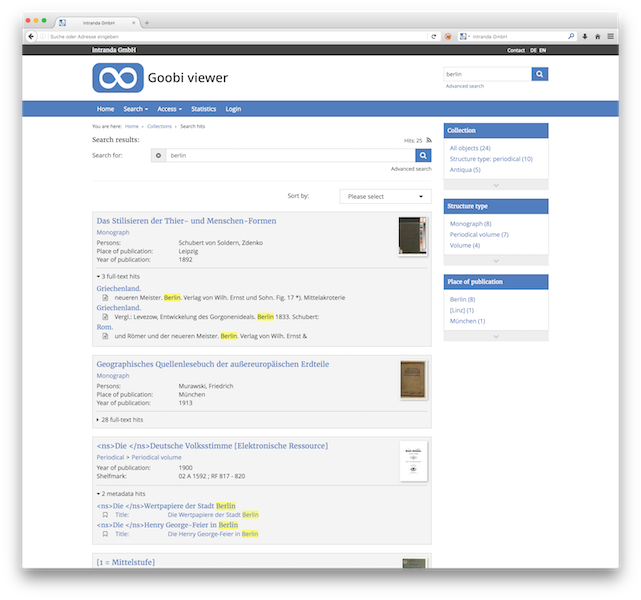Image resolution: width=641 pixels, height=600 pixels.
Task: Click the browser search bar magnifier icon
Action: (571, 36)
